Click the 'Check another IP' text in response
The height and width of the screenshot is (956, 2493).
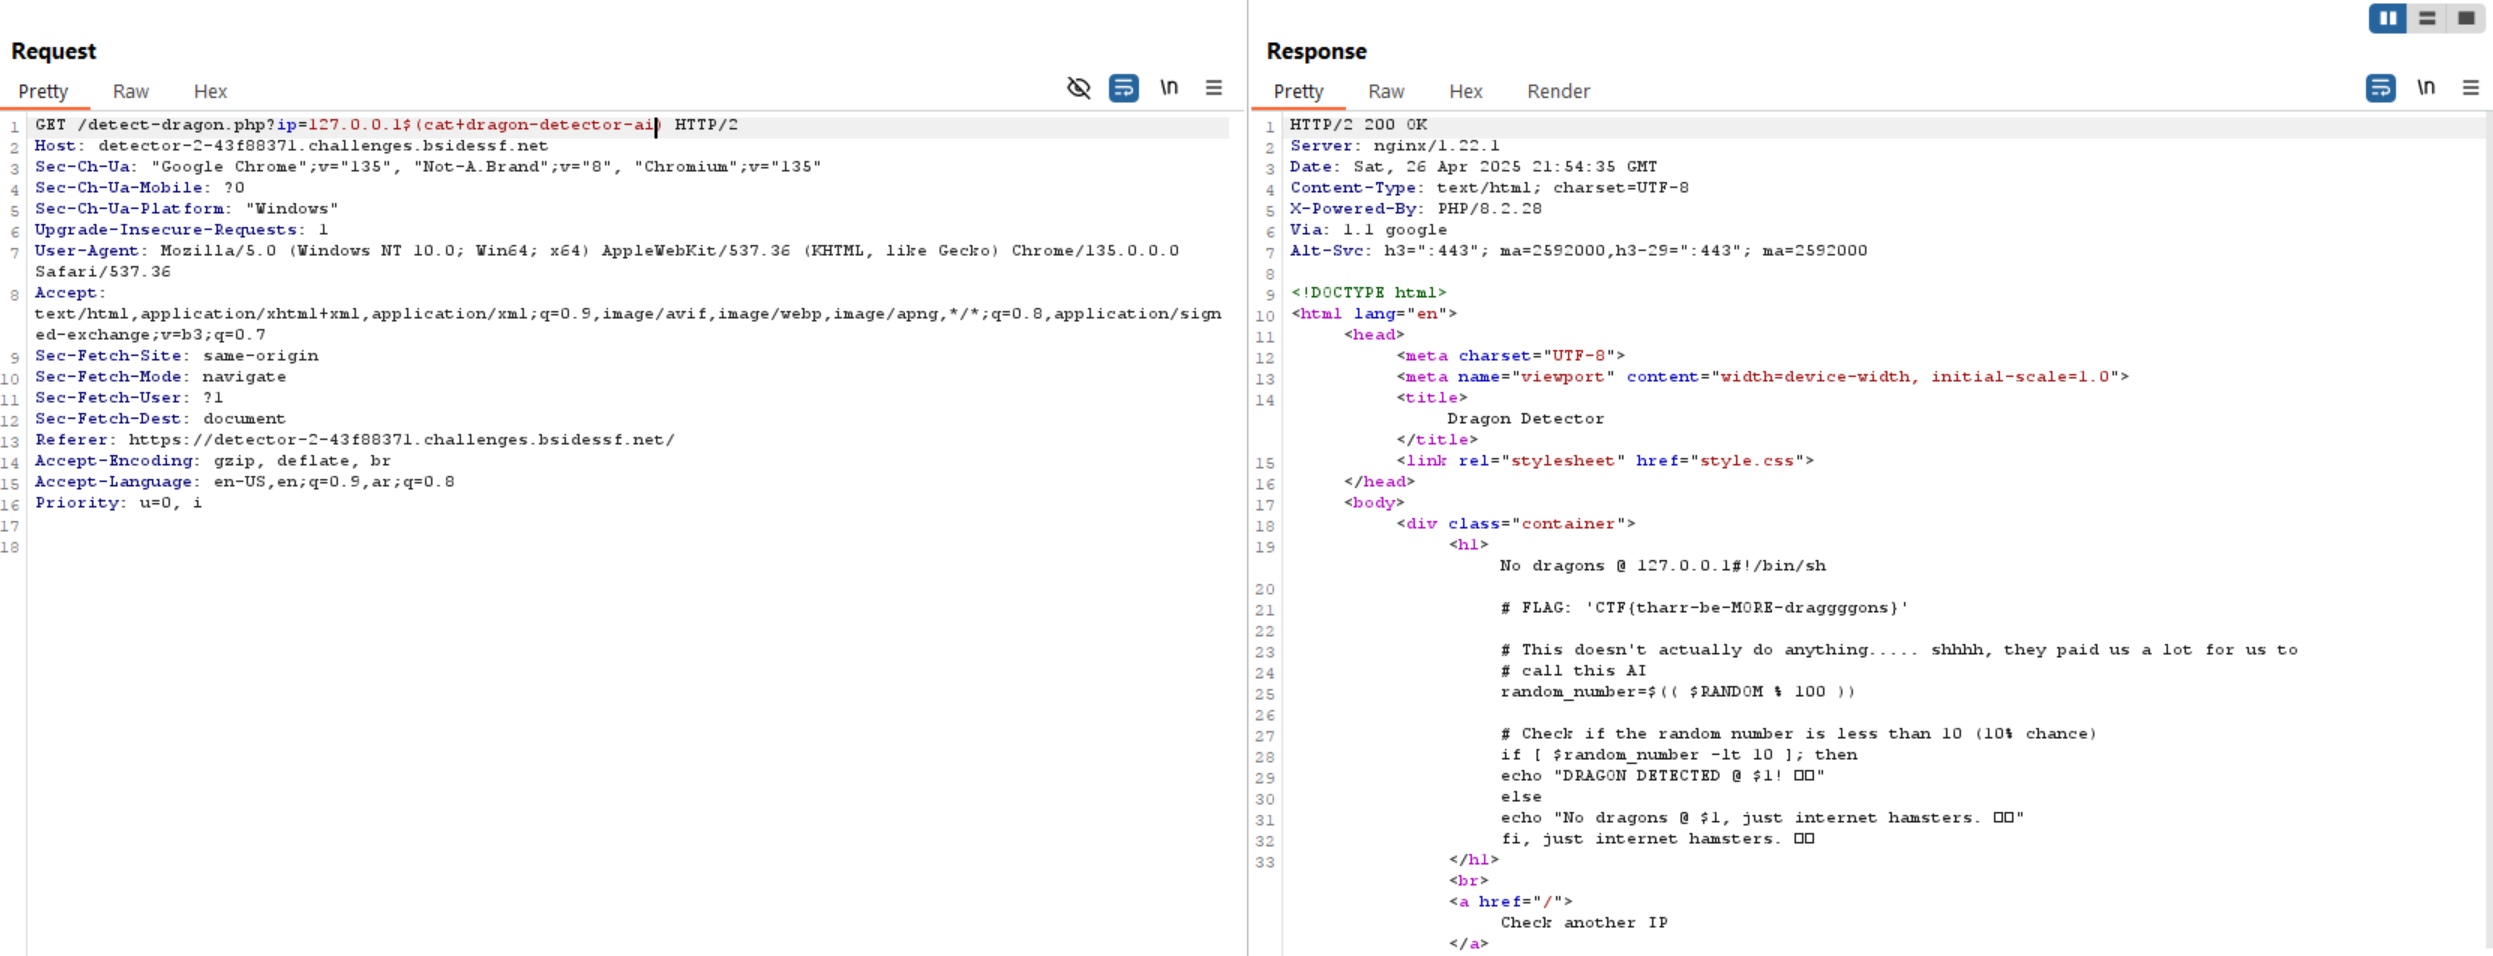[1583, 923]
